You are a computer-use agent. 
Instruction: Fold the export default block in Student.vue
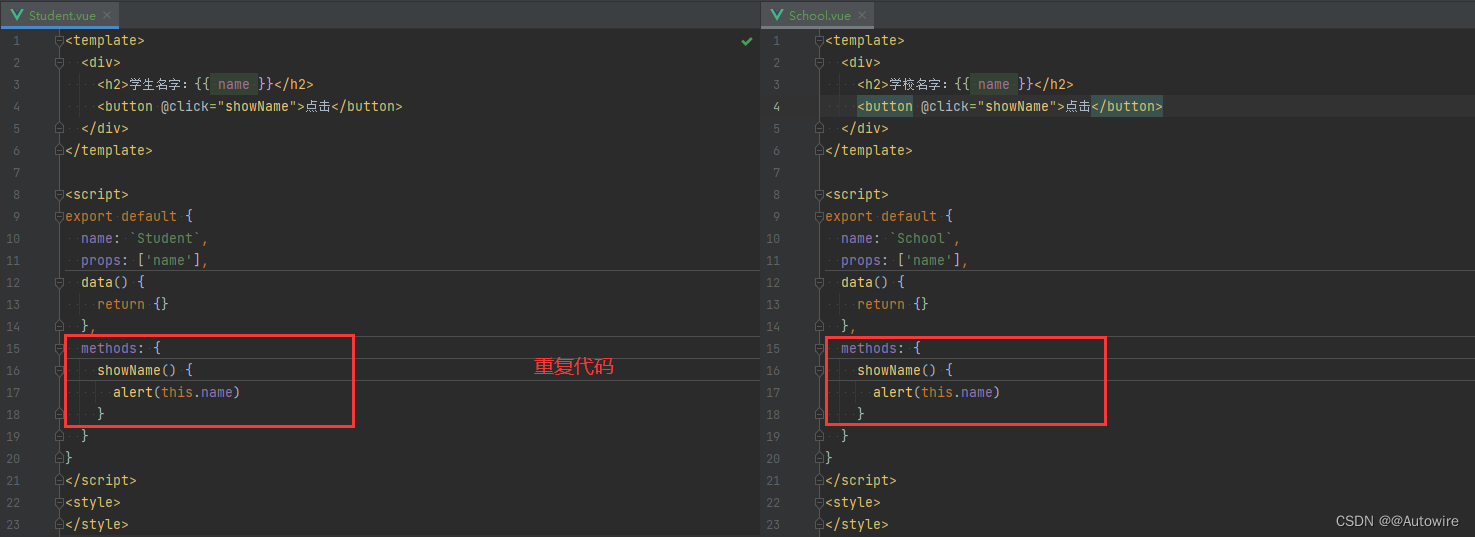click(60, 217)
